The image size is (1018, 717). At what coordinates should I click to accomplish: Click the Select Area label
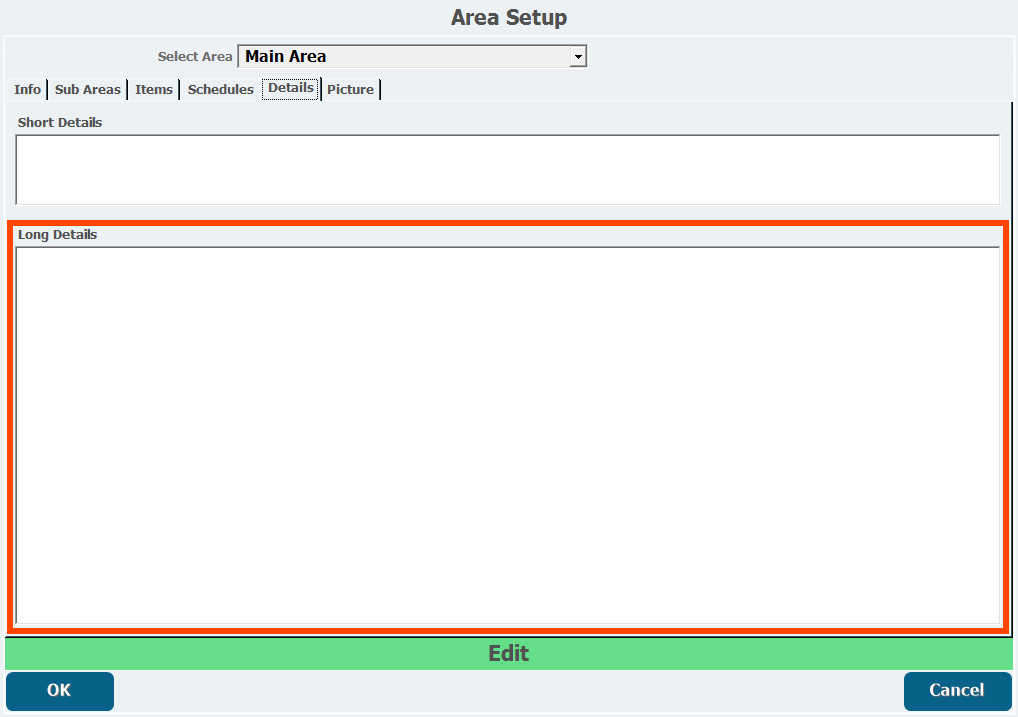coord(195,57)
